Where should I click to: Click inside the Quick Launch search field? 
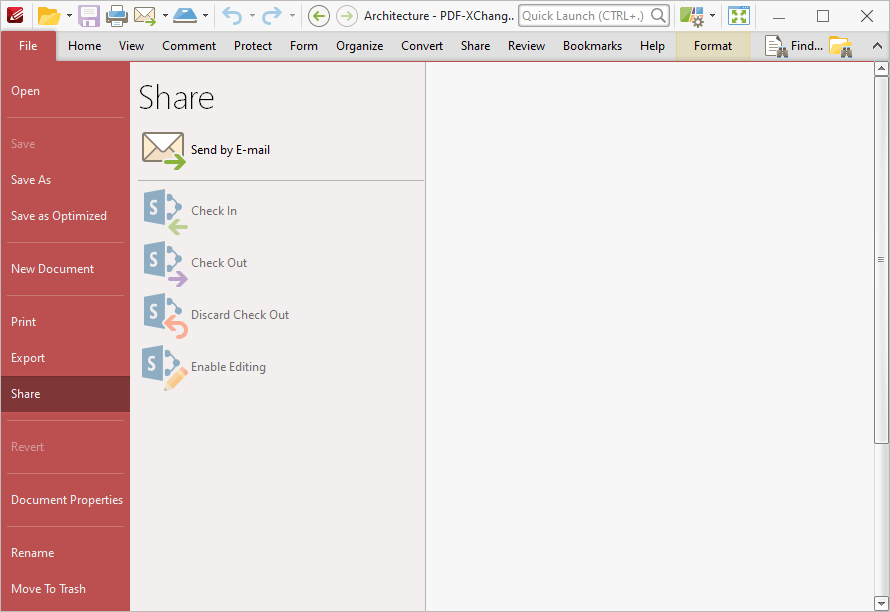(x=585, y=16)
